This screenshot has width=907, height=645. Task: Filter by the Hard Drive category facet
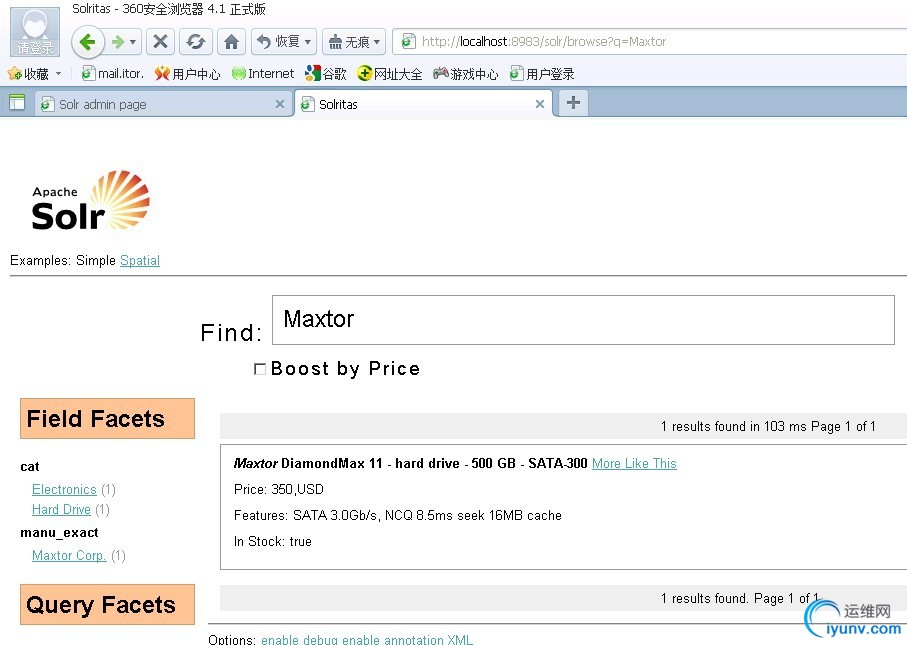tap(61, 510)
